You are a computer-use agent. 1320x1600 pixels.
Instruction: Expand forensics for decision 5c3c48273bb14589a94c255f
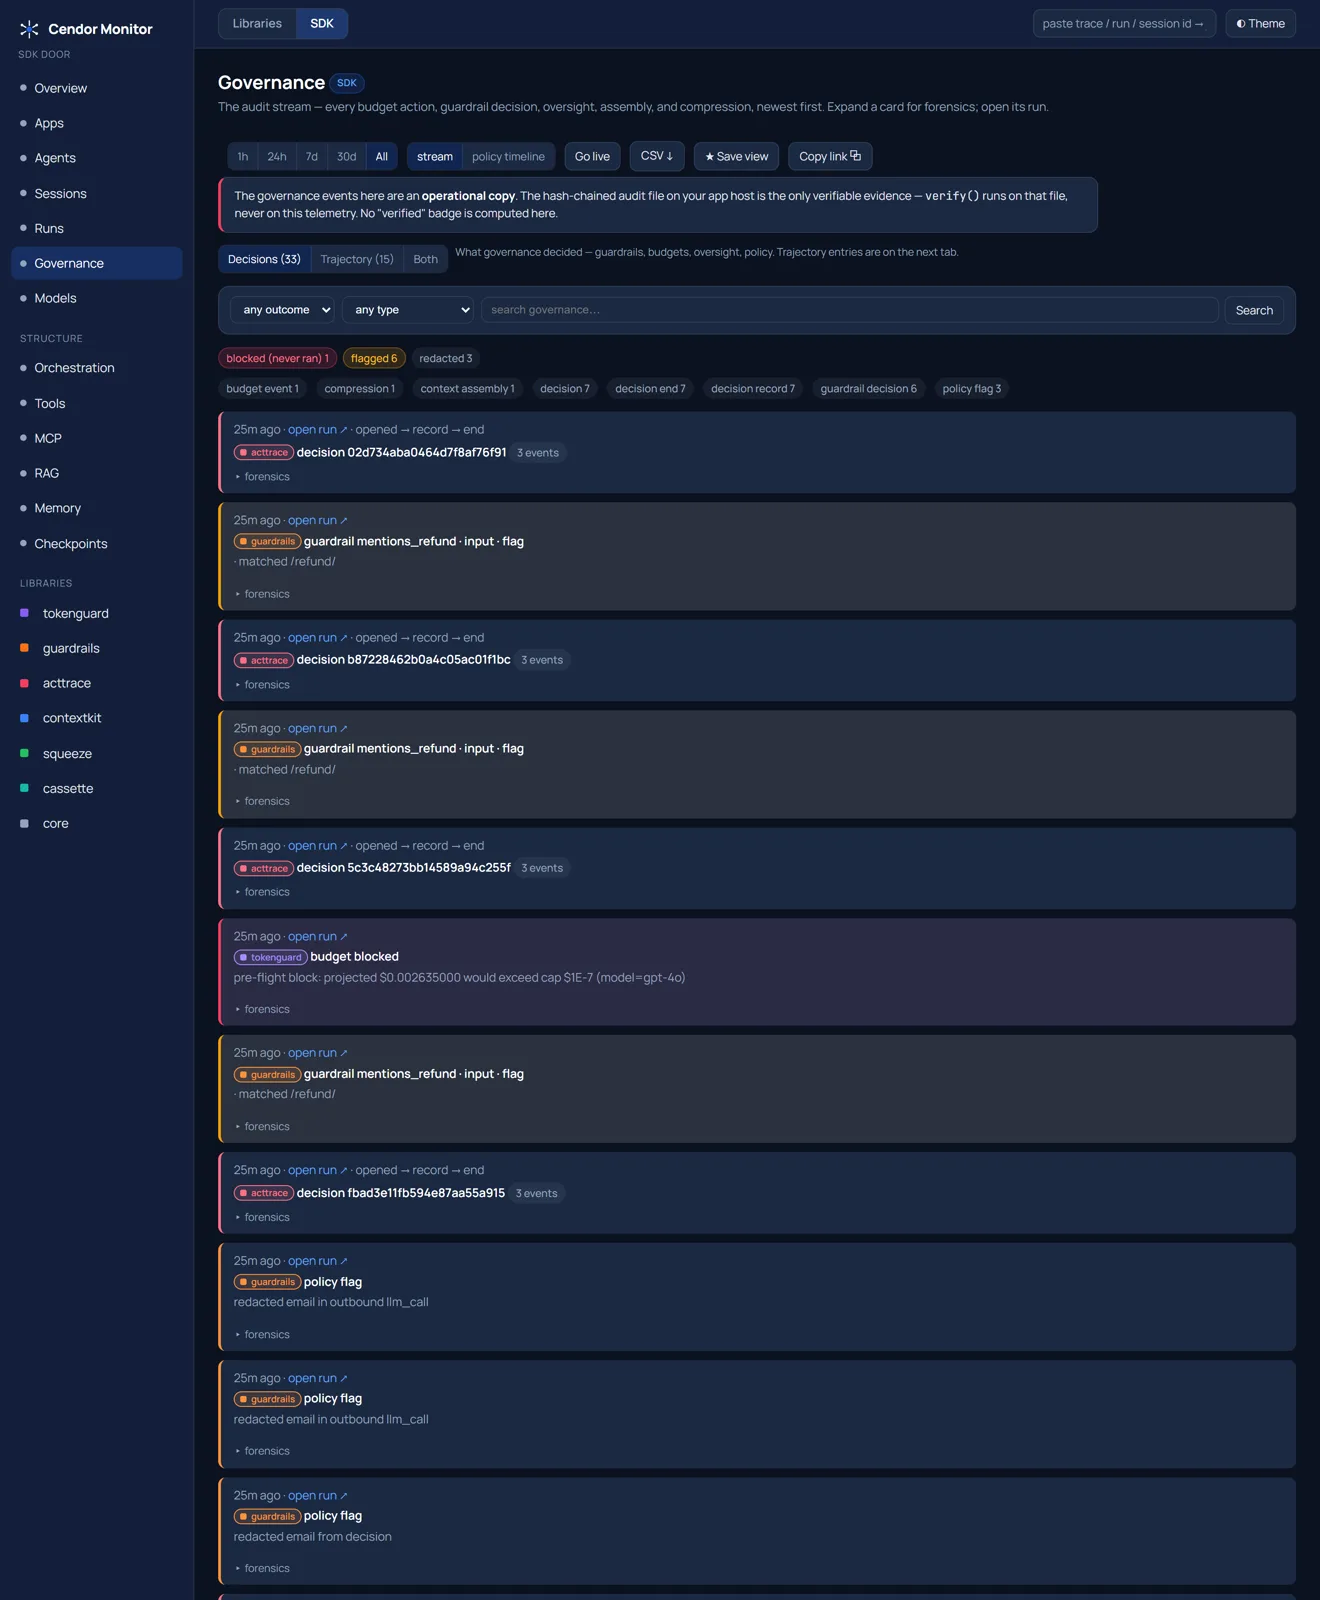coord(263,892)
